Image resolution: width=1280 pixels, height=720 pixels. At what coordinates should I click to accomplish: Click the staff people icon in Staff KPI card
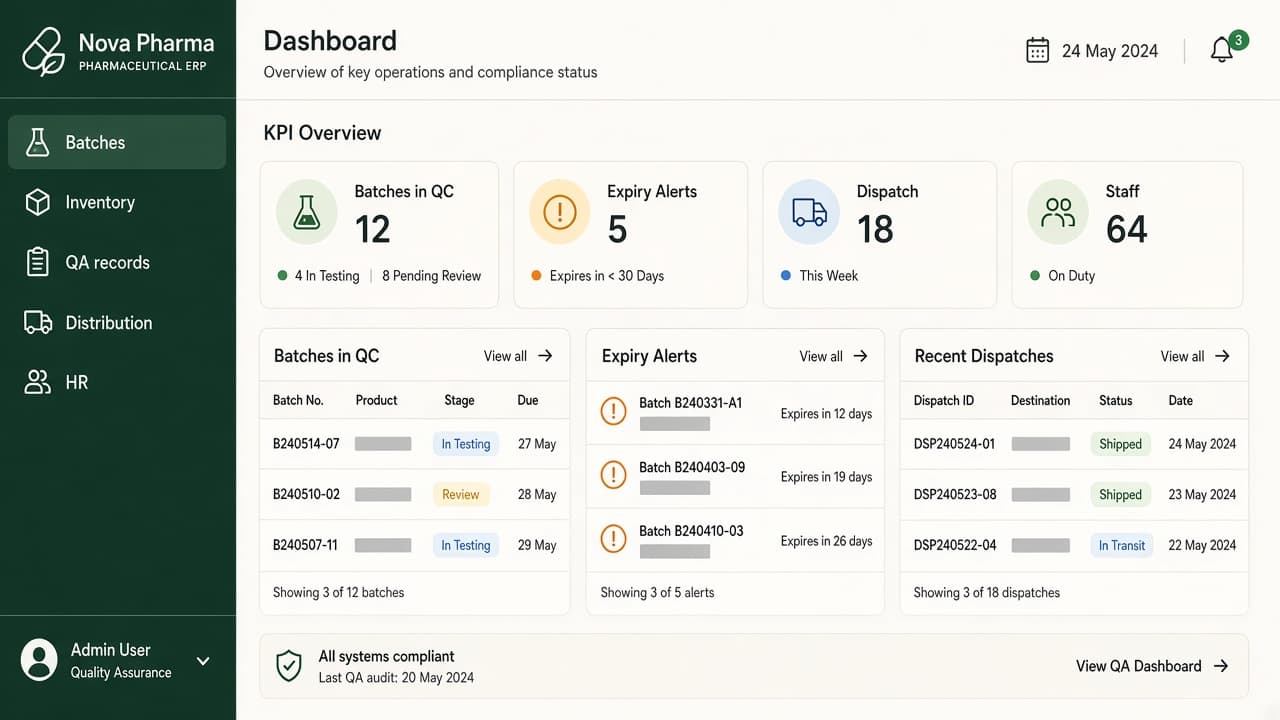click(1058, 212)
